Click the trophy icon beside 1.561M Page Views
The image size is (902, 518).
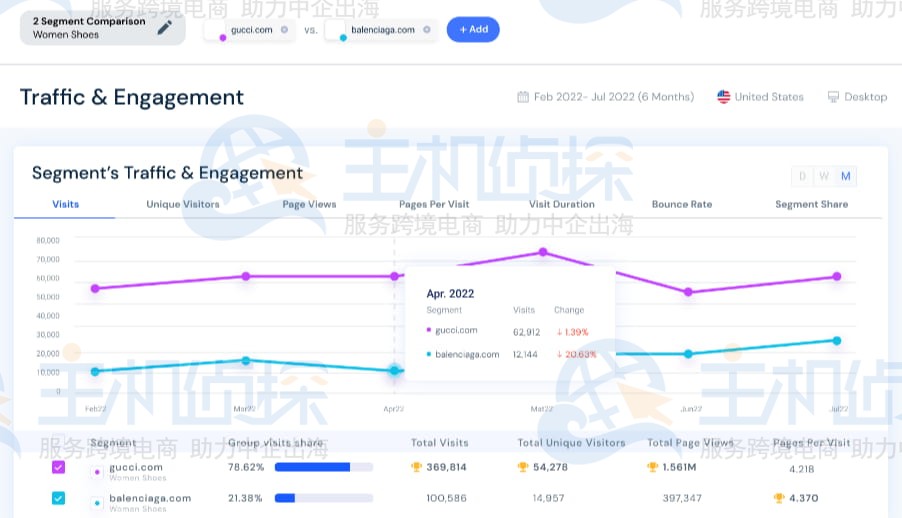tap(653, 467)
